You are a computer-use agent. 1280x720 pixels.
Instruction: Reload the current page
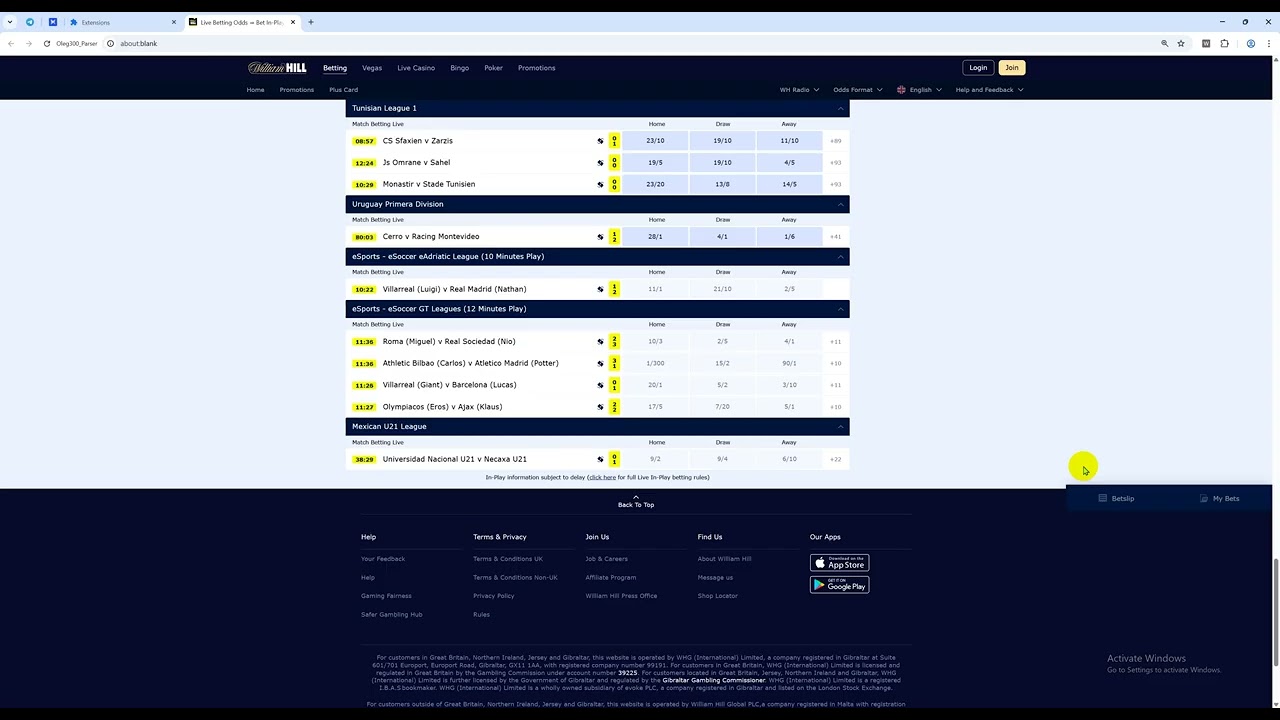(x=46, y=44)
